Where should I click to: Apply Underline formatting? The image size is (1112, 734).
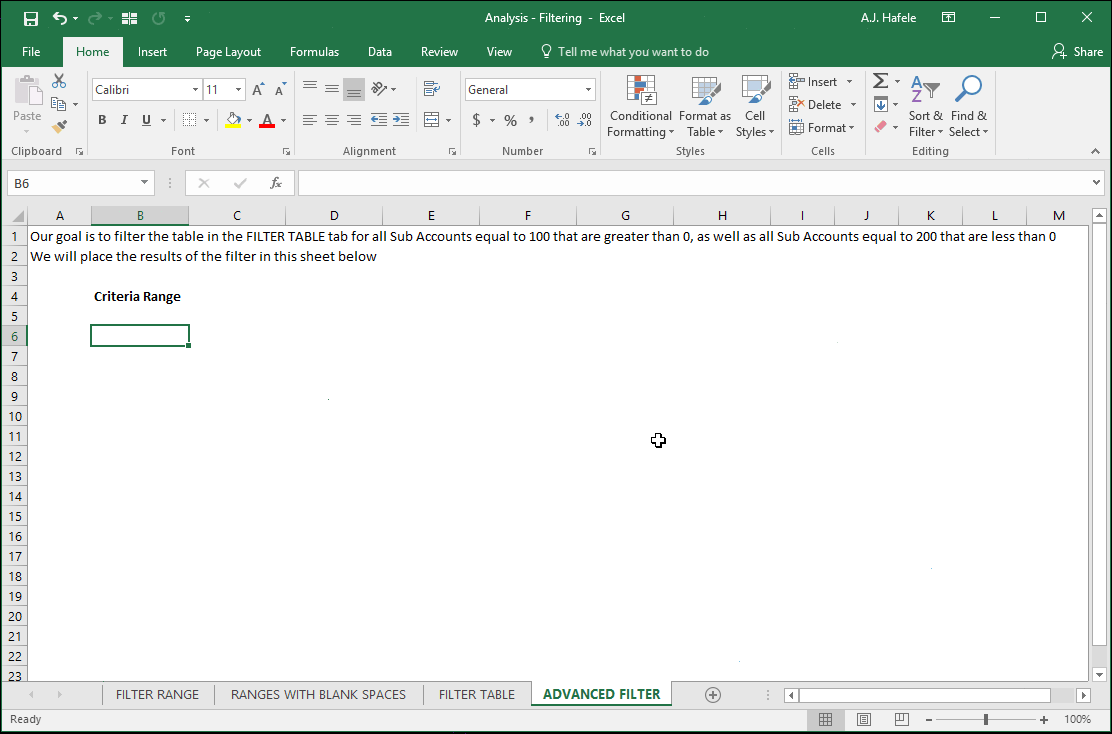pos(146,120)
